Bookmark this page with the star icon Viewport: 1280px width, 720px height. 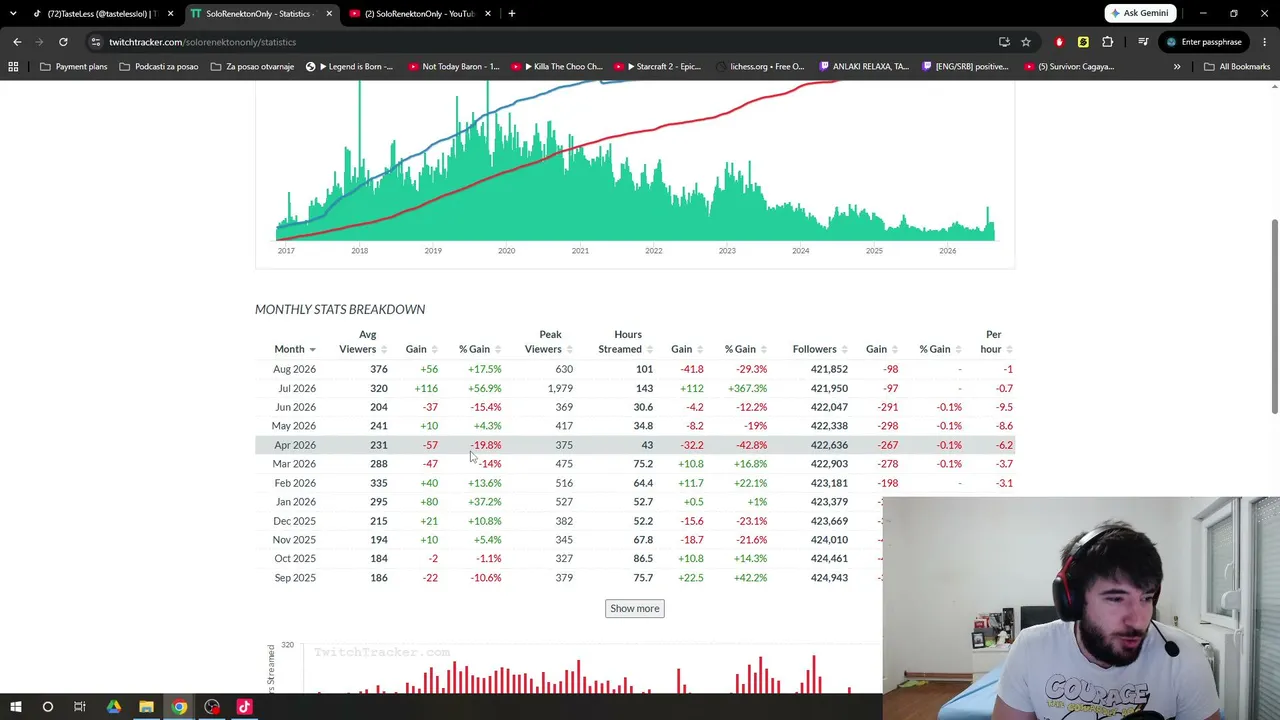[x=1026, y=42]
